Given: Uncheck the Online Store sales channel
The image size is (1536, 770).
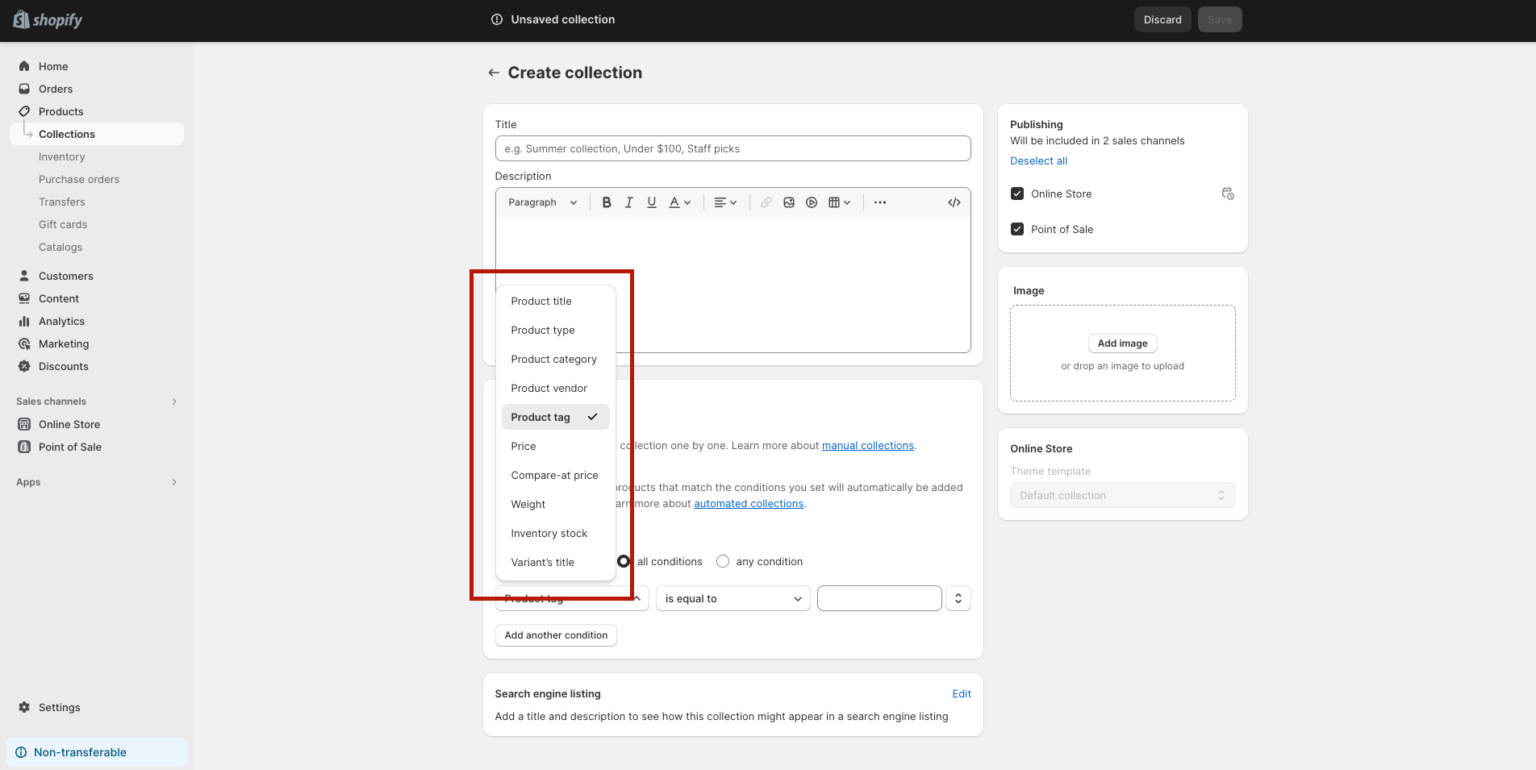Looking at the screenshot, I should point(1017,194).
